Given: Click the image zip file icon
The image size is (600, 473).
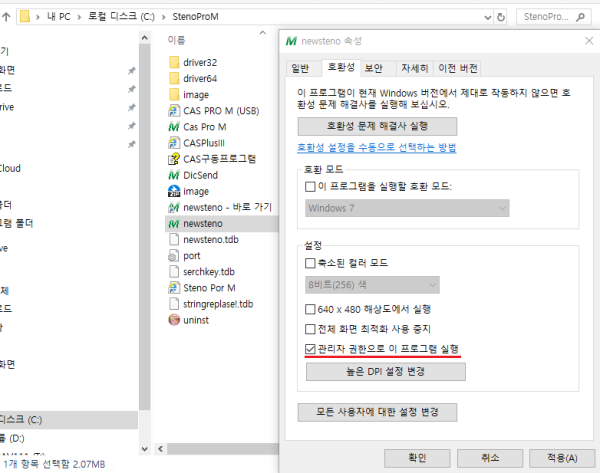Looking at the screenshot, I should (x=173, y=191).
